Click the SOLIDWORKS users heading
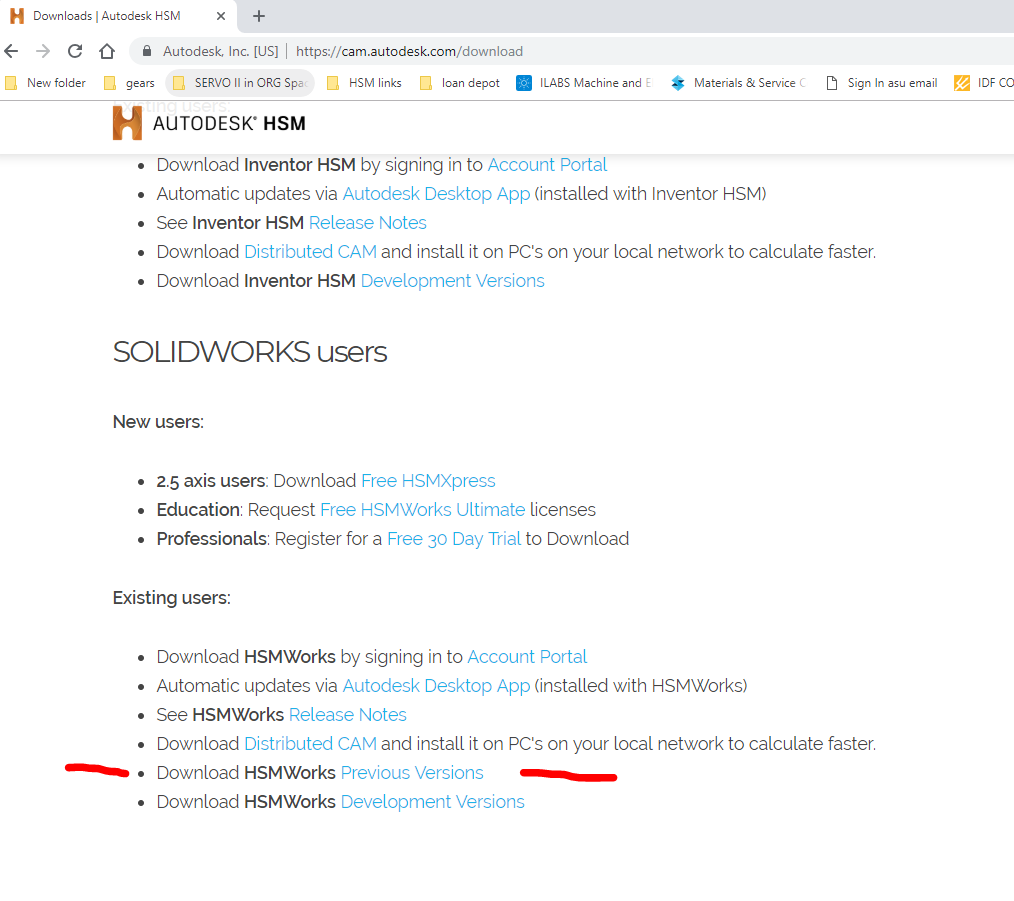Image resolution: width=1014 pixels, height=901 pixels. (x=250, y=352)
